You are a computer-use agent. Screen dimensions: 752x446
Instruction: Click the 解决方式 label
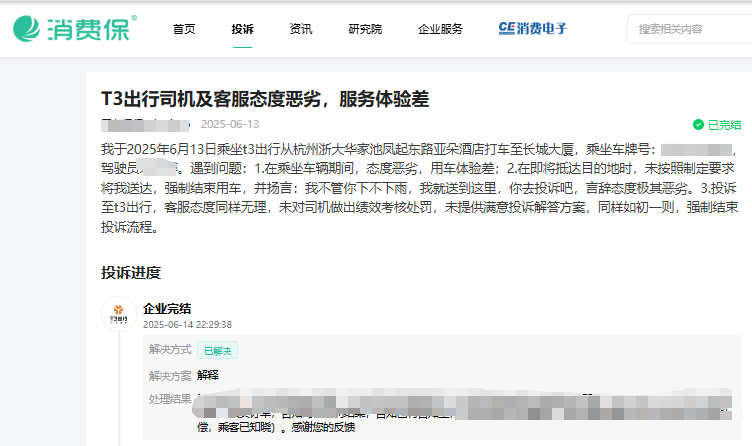pyautogui.click(x=170, y=350)
